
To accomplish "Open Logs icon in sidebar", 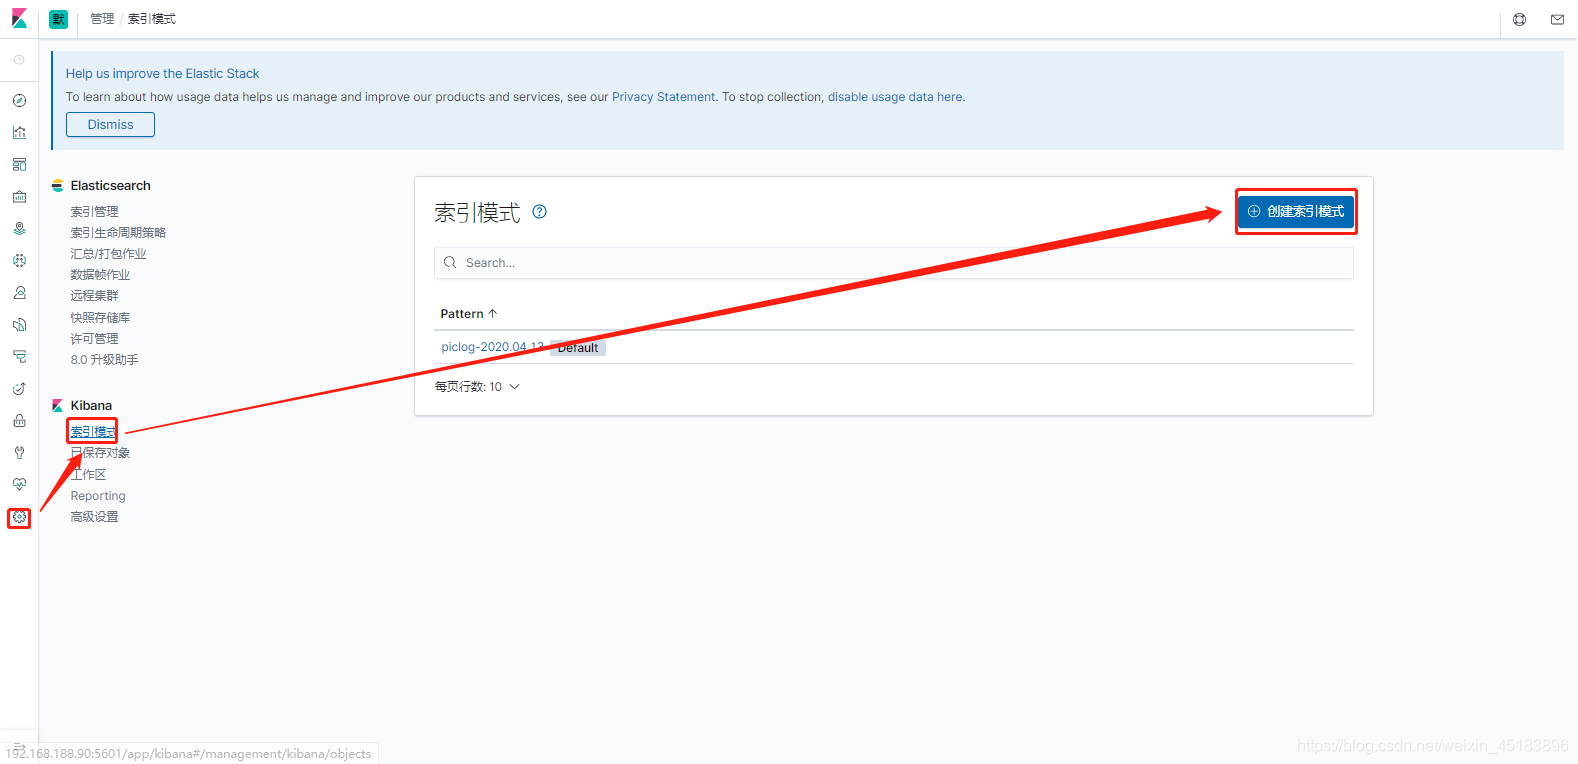I will pyautogui.click(x=19, y=324).
